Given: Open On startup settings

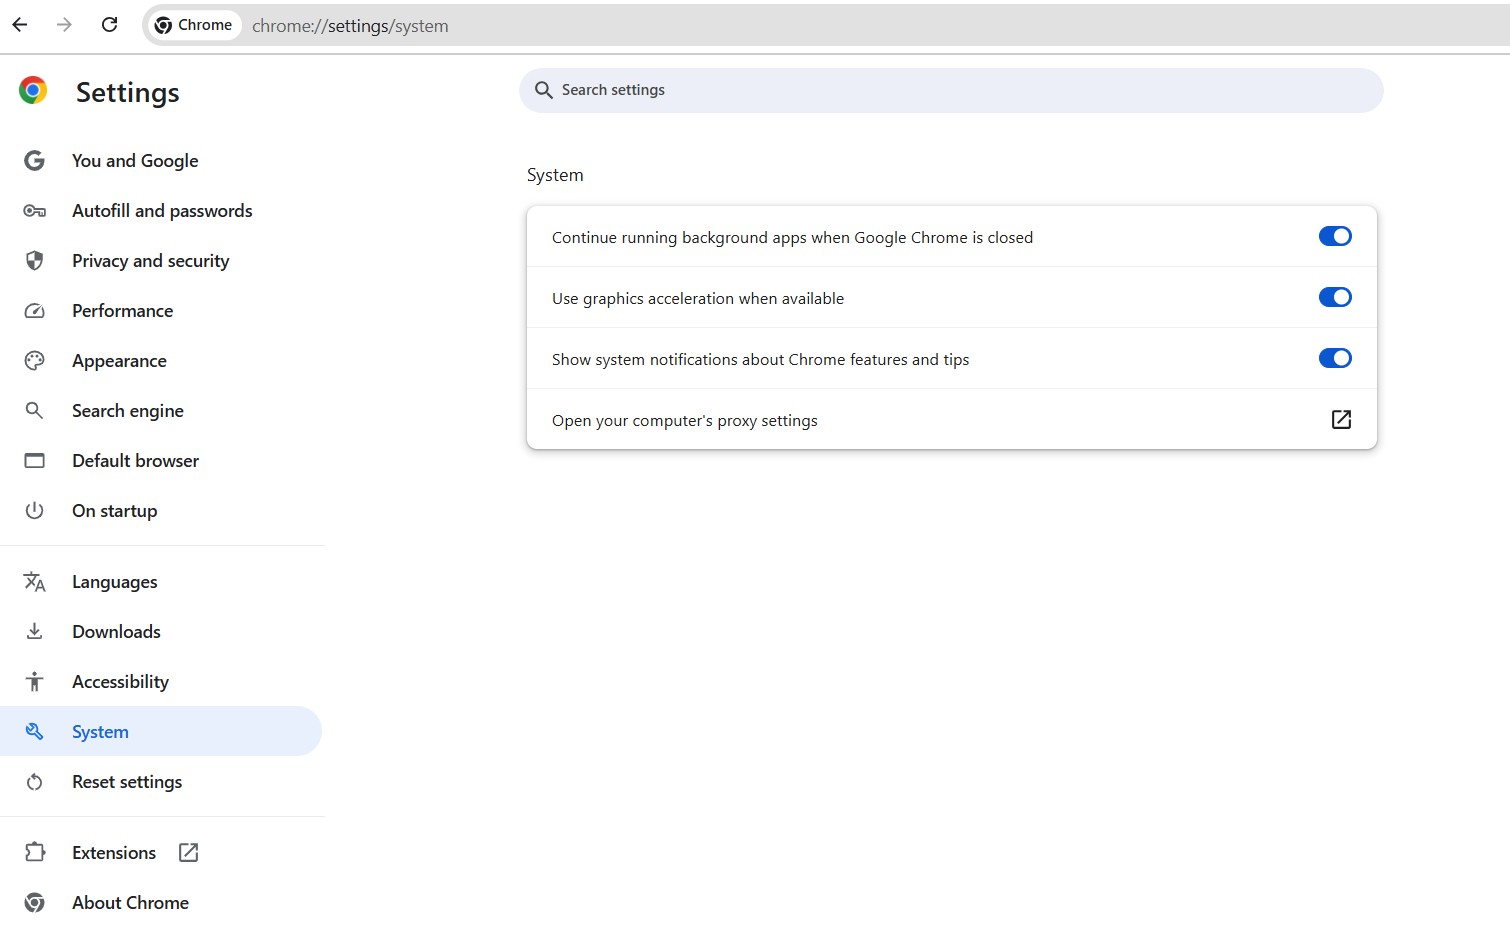Looking at the screenshot, I should click(x=115, y=511).
